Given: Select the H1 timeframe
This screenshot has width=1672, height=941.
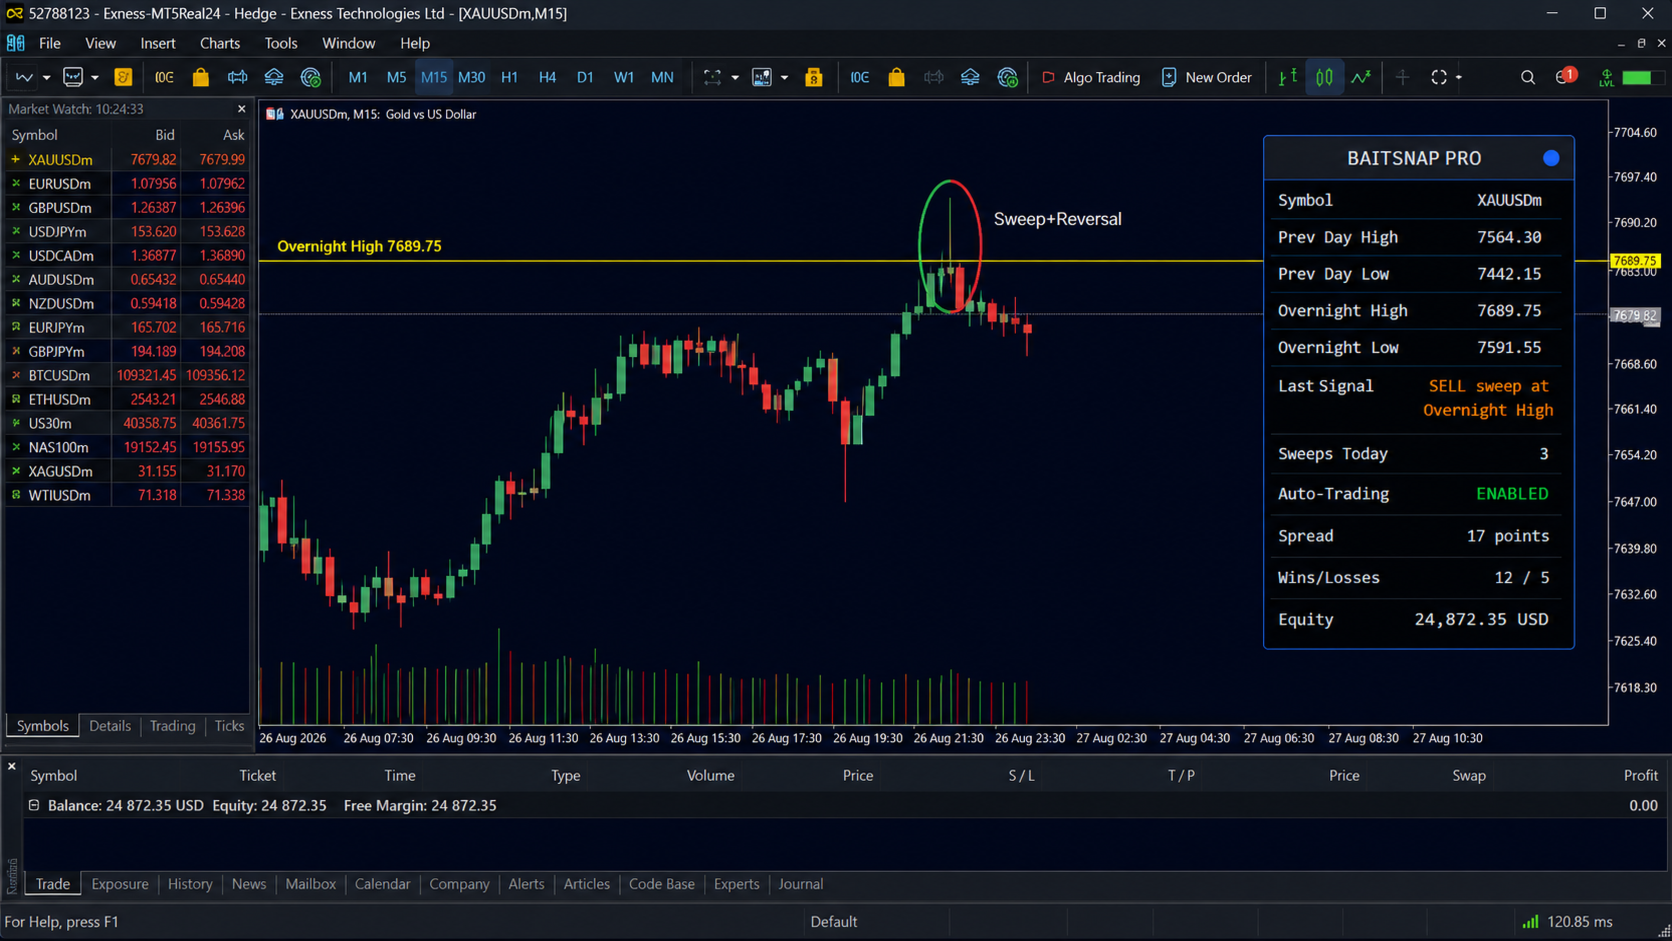Looking at the screenshot, I should (x=509, y=77).
